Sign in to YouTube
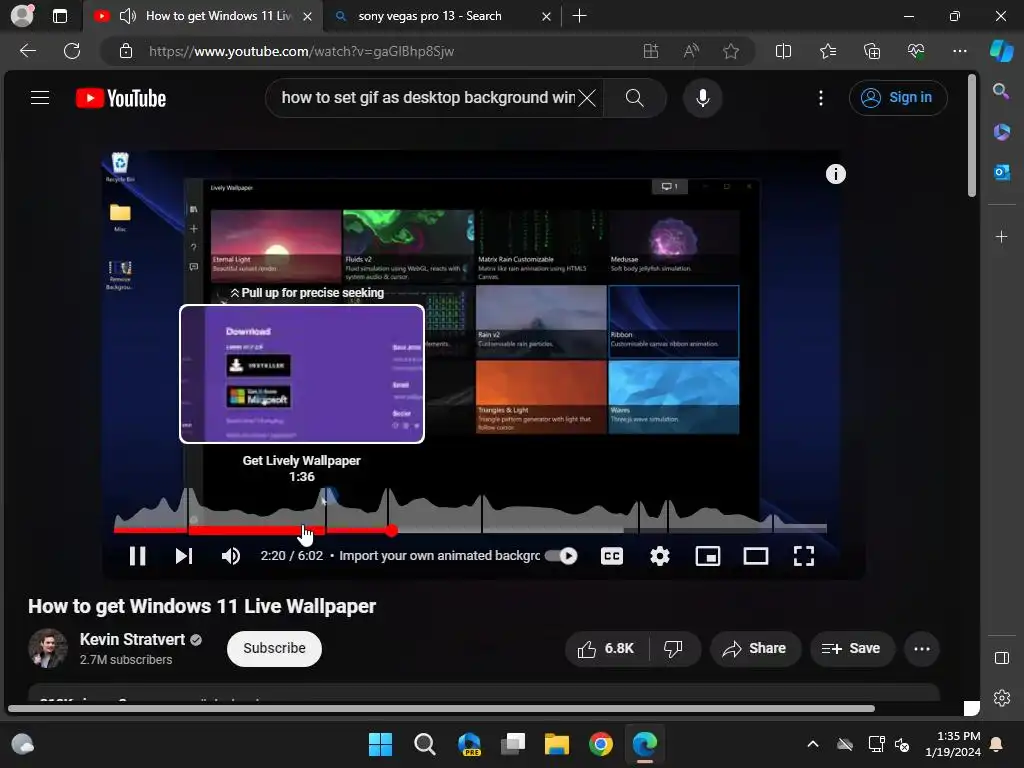Screen dimensions: 1024x768 (x=897, y=98)
